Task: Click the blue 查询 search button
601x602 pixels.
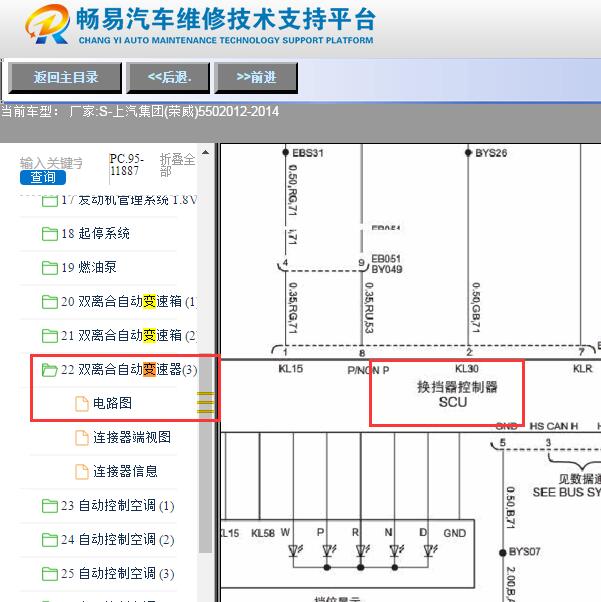Action: (x=43, y=177)
